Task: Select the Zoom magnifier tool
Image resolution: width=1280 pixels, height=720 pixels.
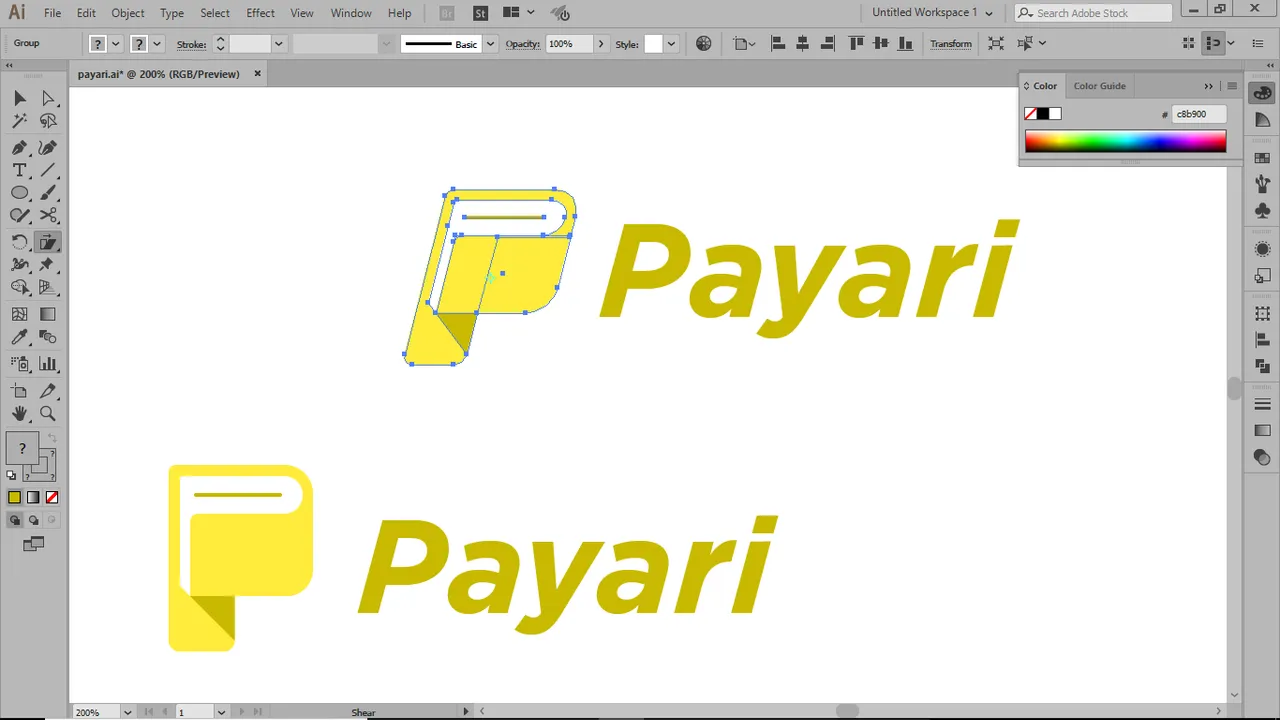Action: click(47, 414)
